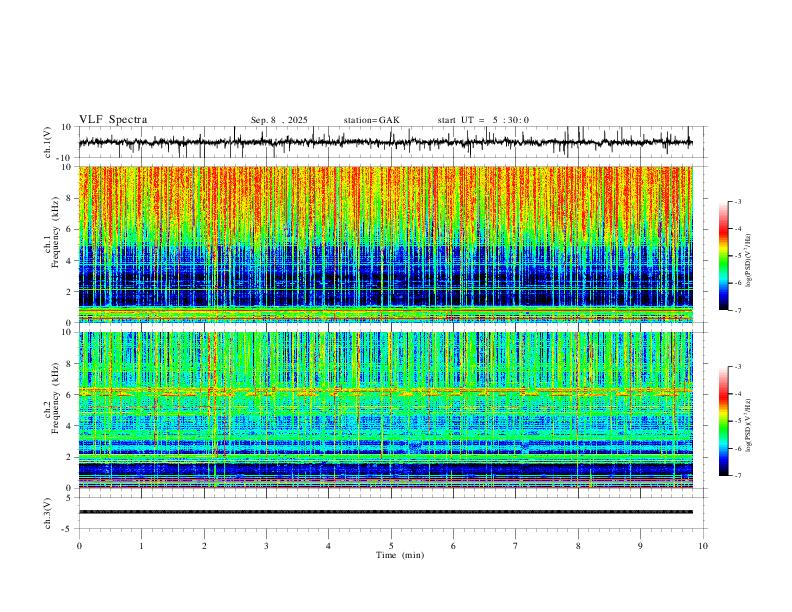Click the "-5" label on ch.1 colorbar

point(738,256)
